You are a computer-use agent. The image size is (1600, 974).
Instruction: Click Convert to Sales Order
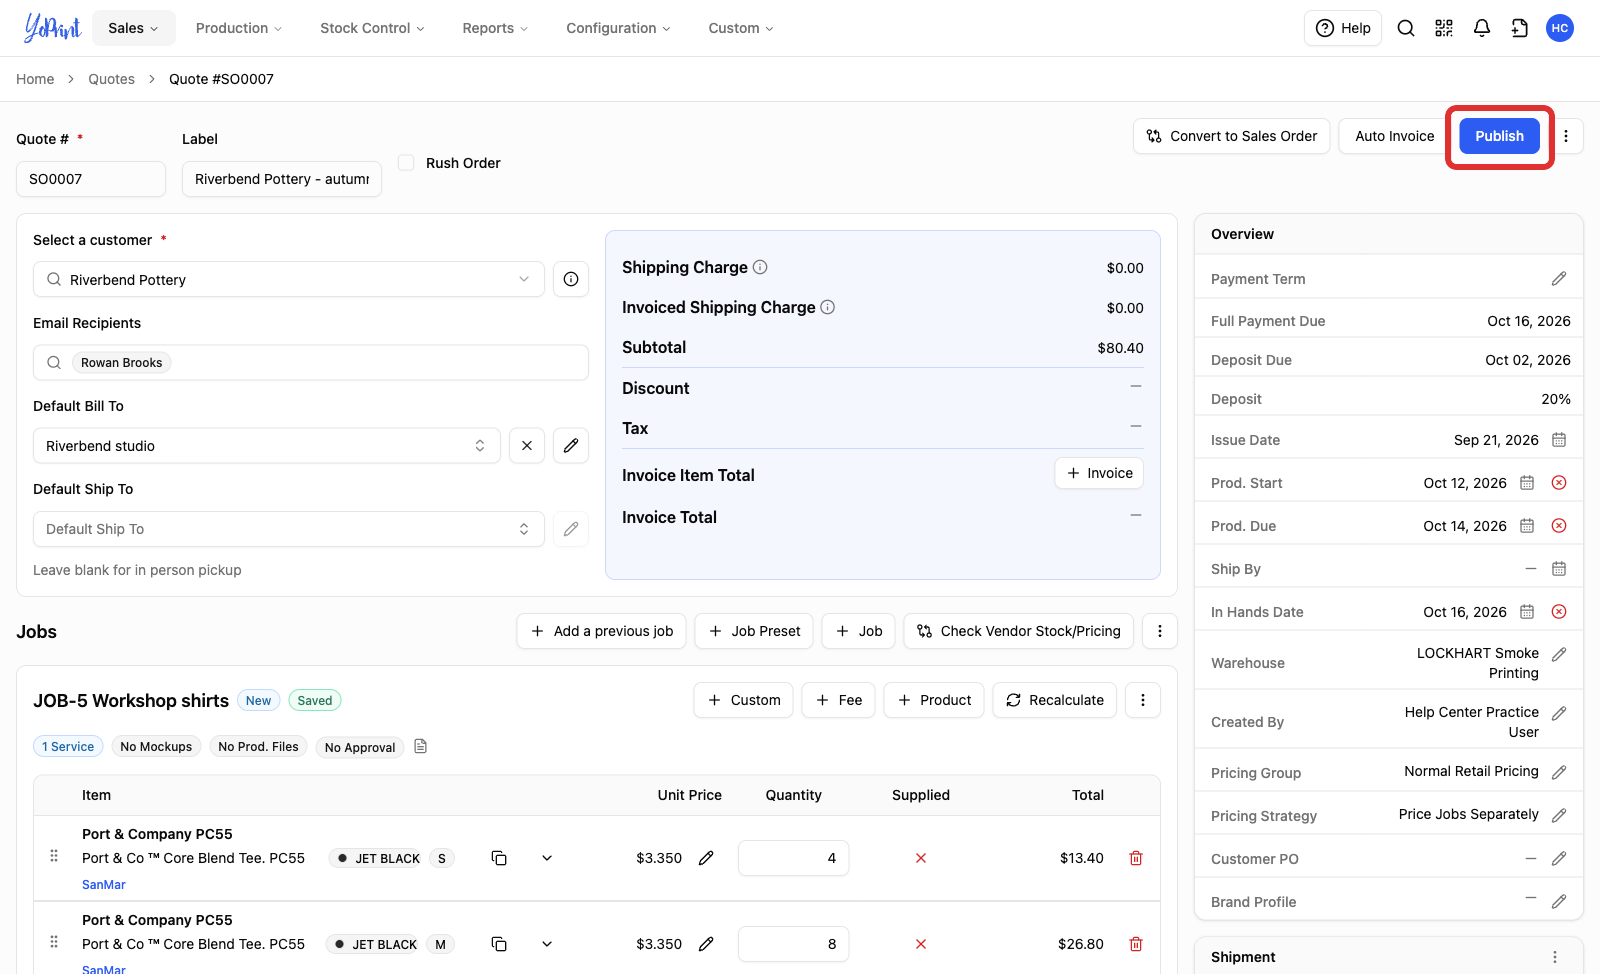(x=1232, y=136)
